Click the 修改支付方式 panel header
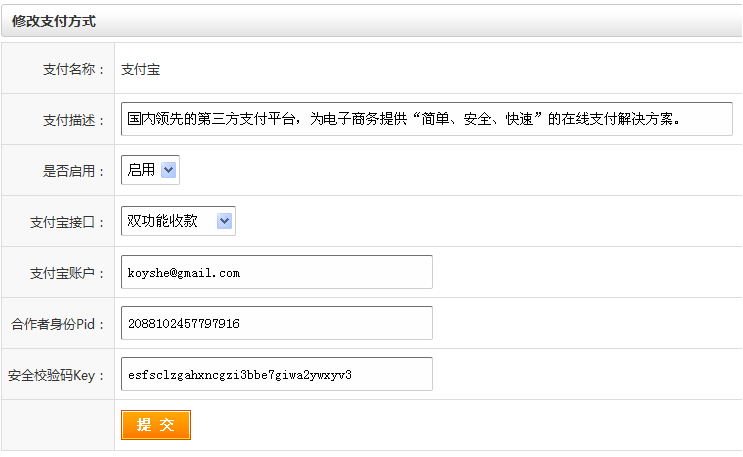Screen dimensions: 743x457 [54, 20]
